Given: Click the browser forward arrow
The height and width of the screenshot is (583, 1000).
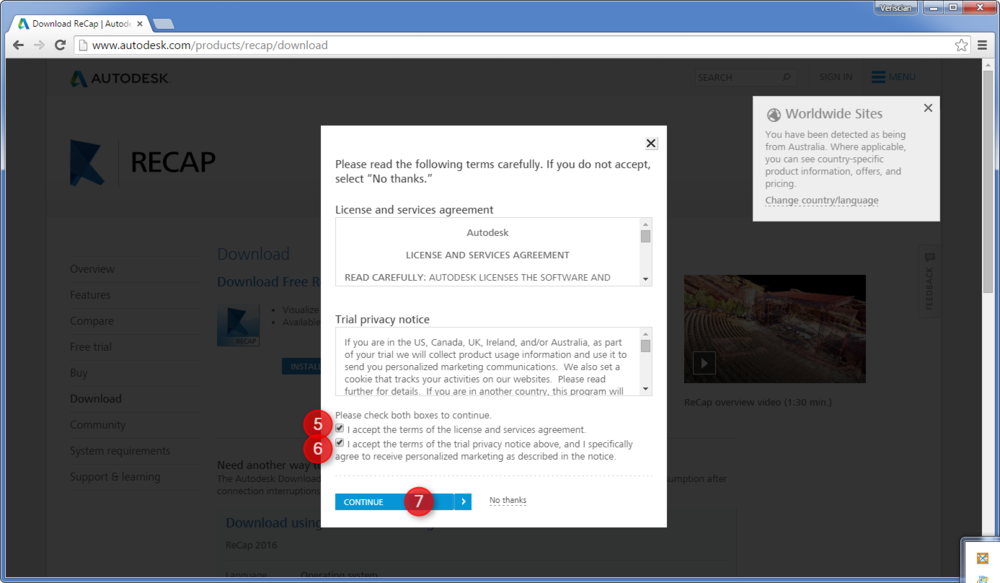Looking at the screenshot, I should click(39, 45).
